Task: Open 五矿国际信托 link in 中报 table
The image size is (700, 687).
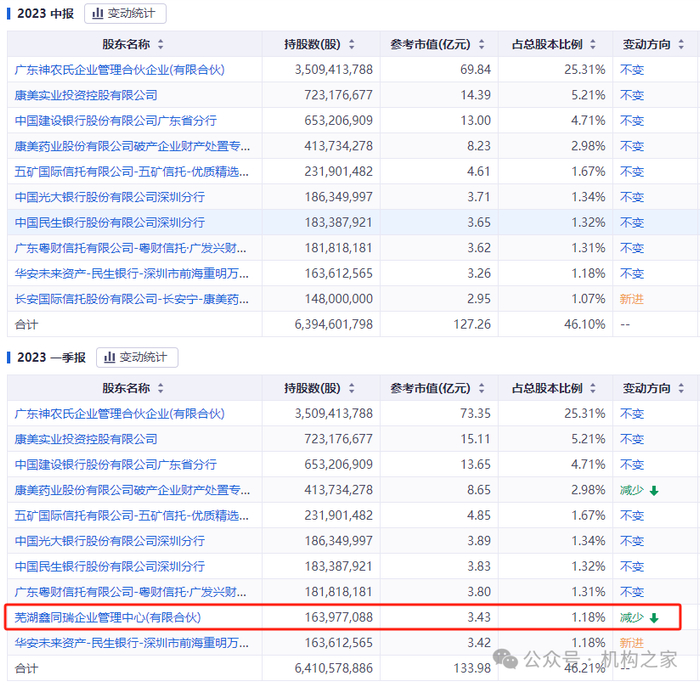Action: 132,171
